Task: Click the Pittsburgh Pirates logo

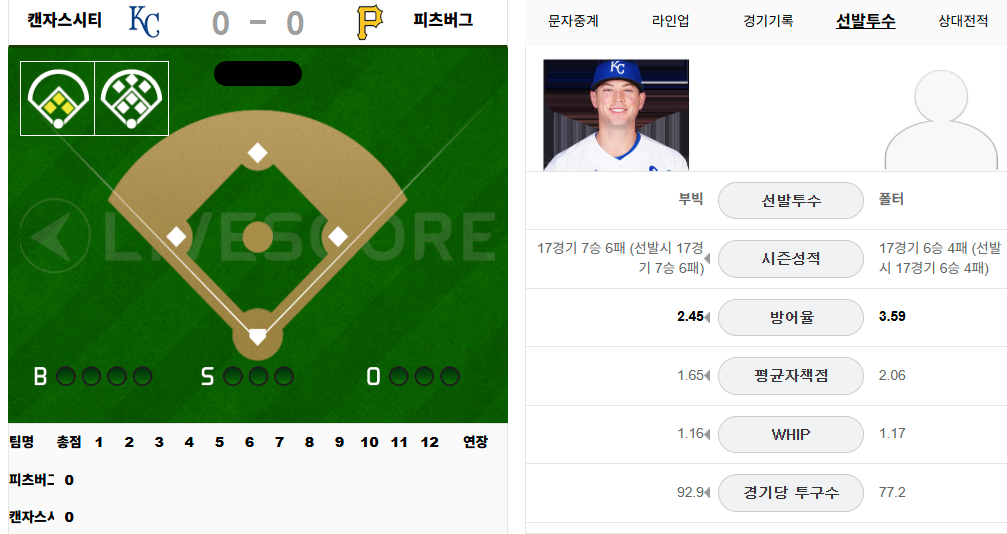Action: click(369, 22)
